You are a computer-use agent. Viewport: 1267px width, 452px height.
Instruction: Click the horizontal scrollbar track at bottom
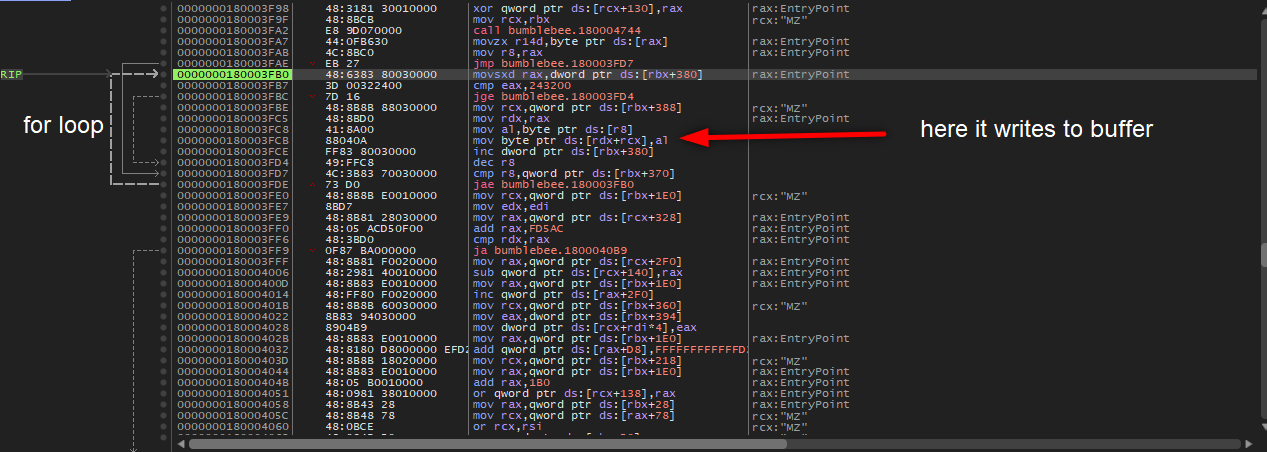714,444
